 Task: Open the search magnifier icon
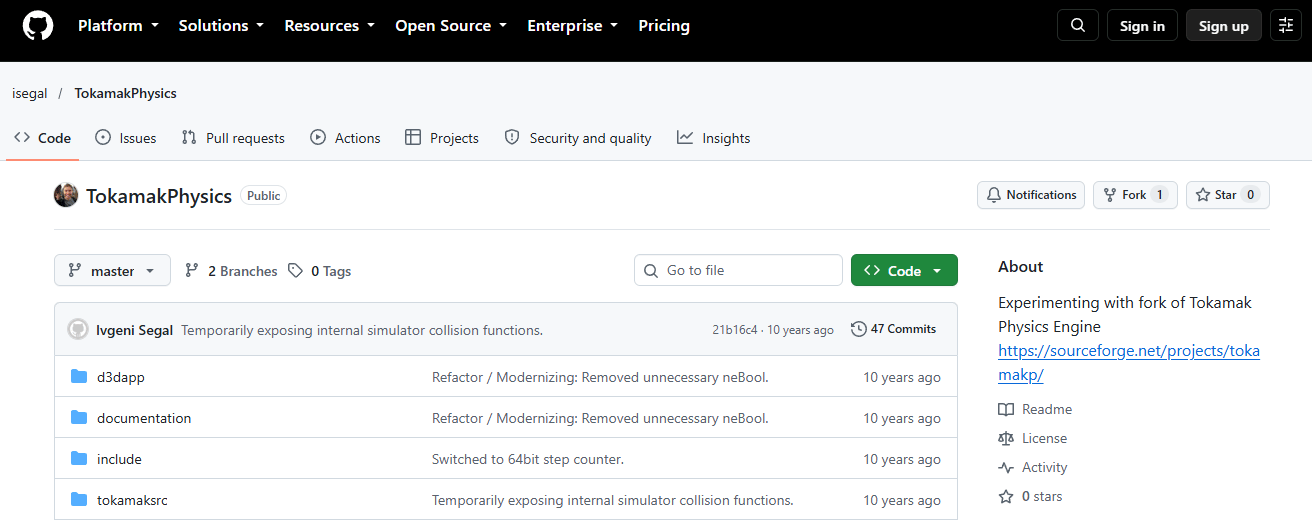click(x=1077, y=26)
